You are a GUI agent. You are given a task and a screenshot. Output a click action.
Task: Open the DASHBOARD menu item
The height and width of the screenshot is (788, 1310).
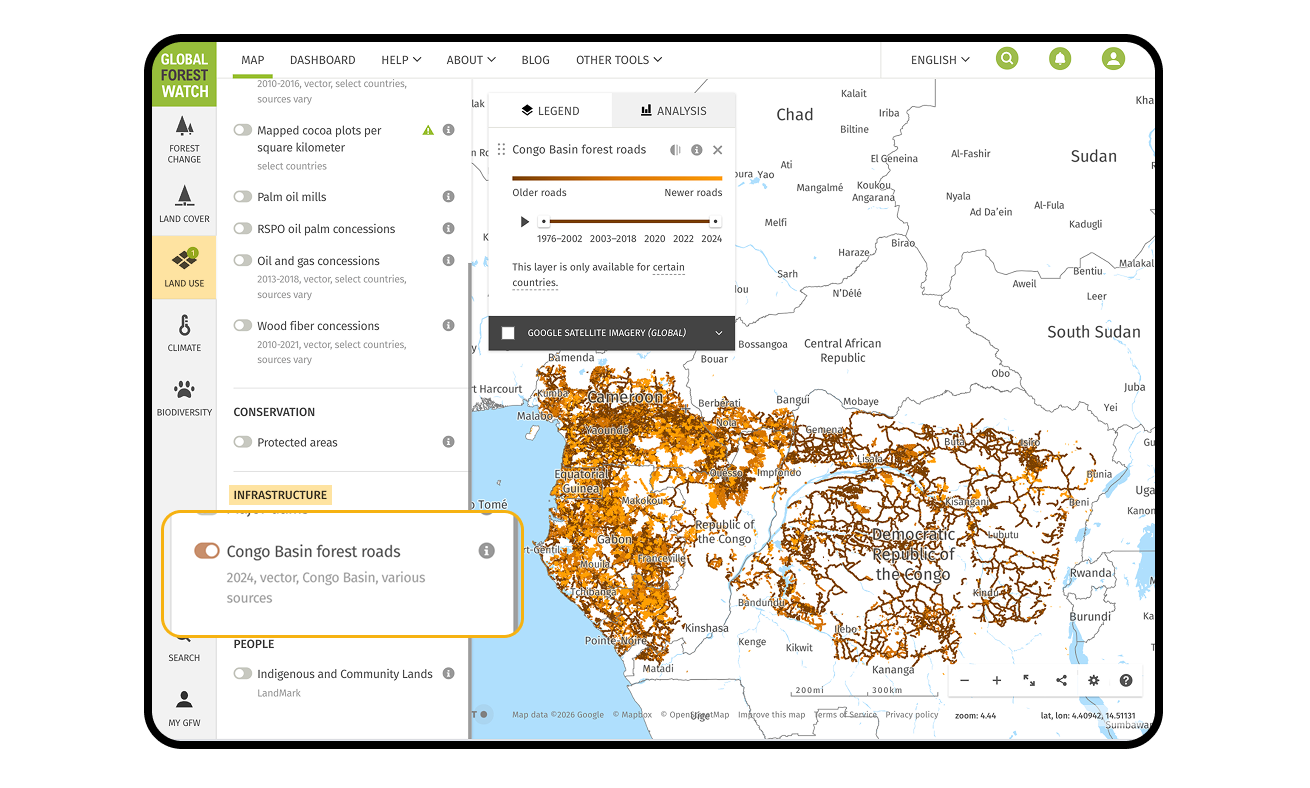[x=322, y=59]
